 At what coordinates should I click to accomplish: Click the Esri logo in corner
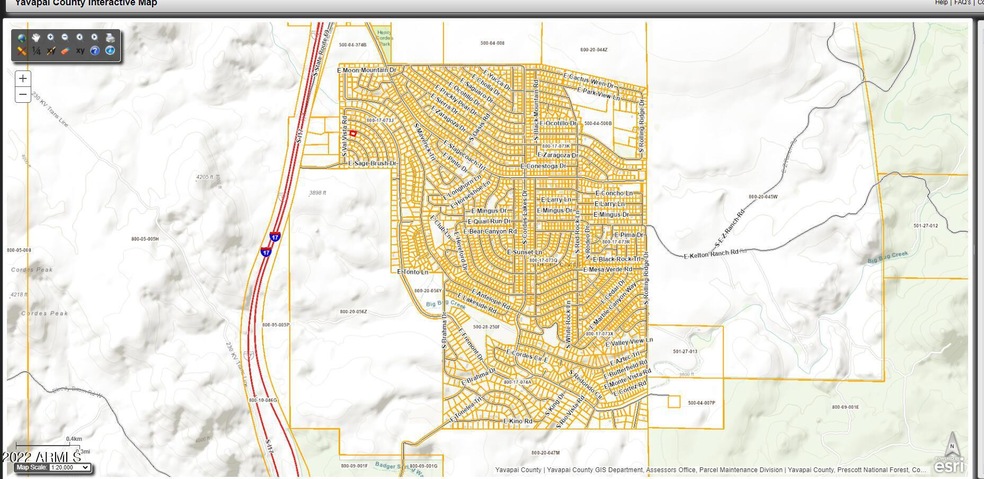tap(950, 463)
